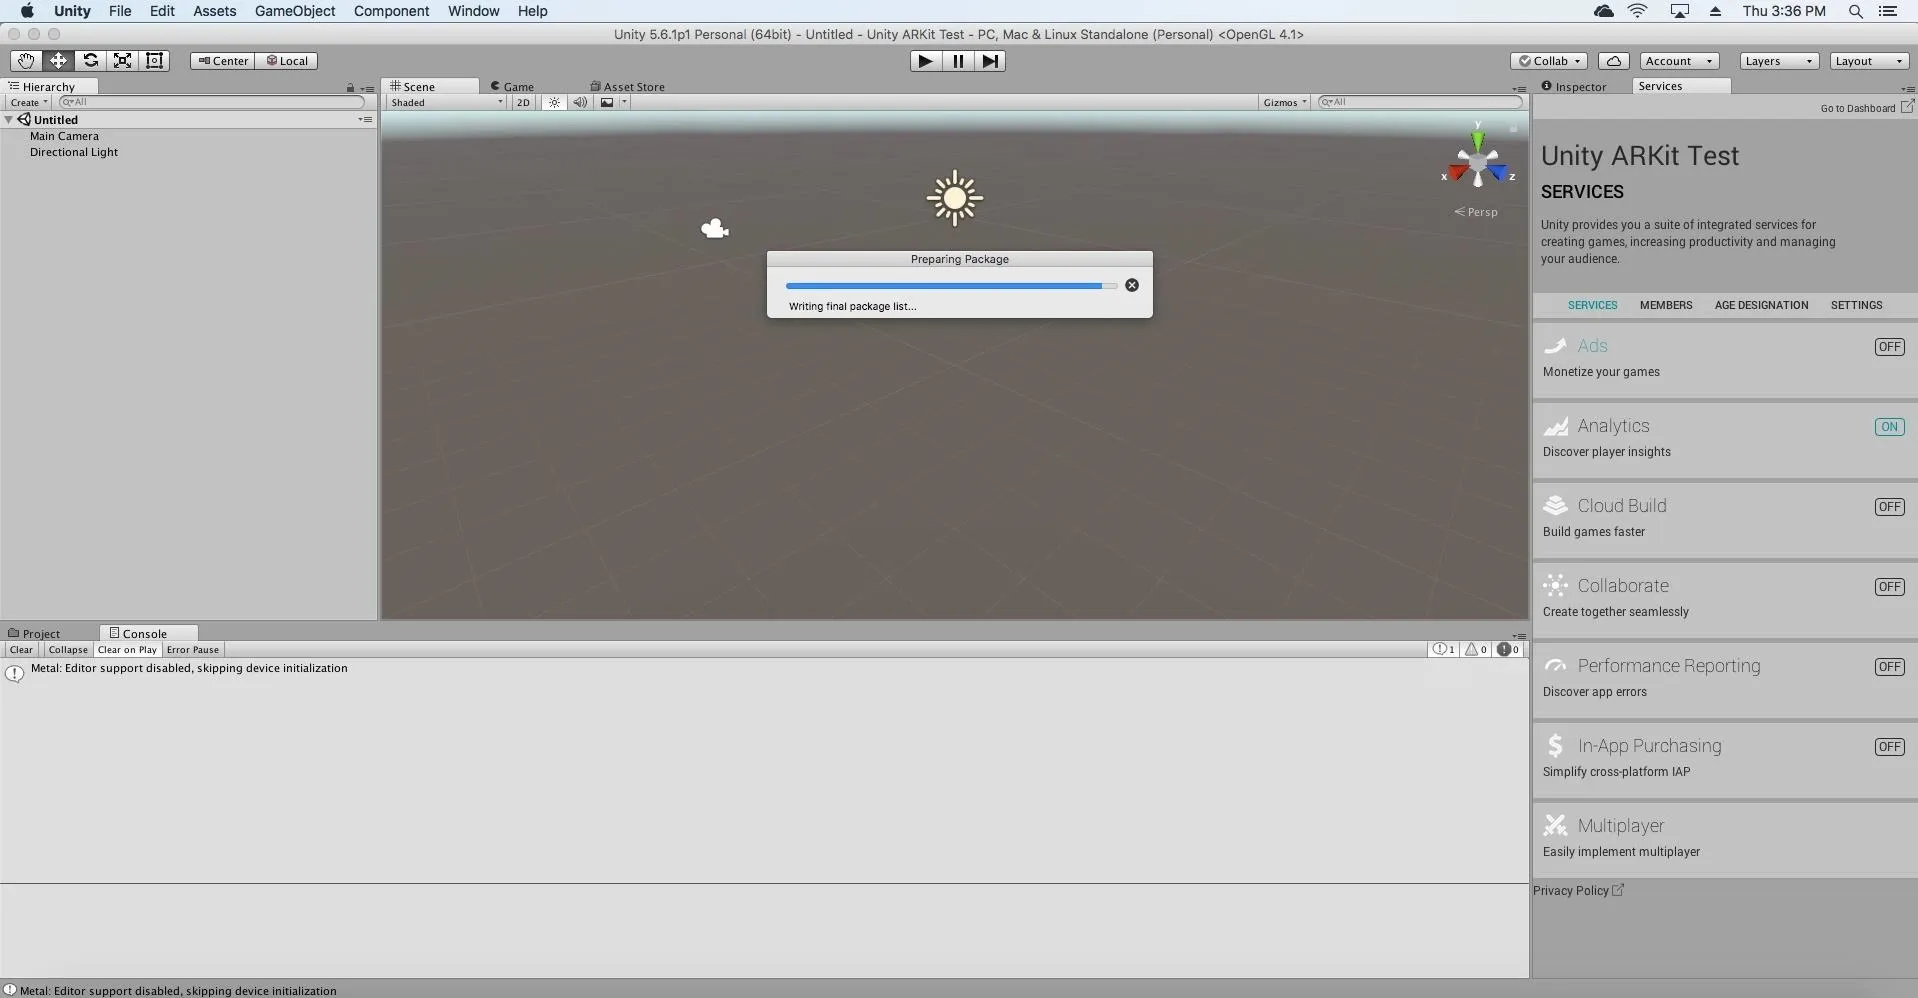The image size is (1918, 998).
Task: Open the Component menu
Action: point(391,11)
